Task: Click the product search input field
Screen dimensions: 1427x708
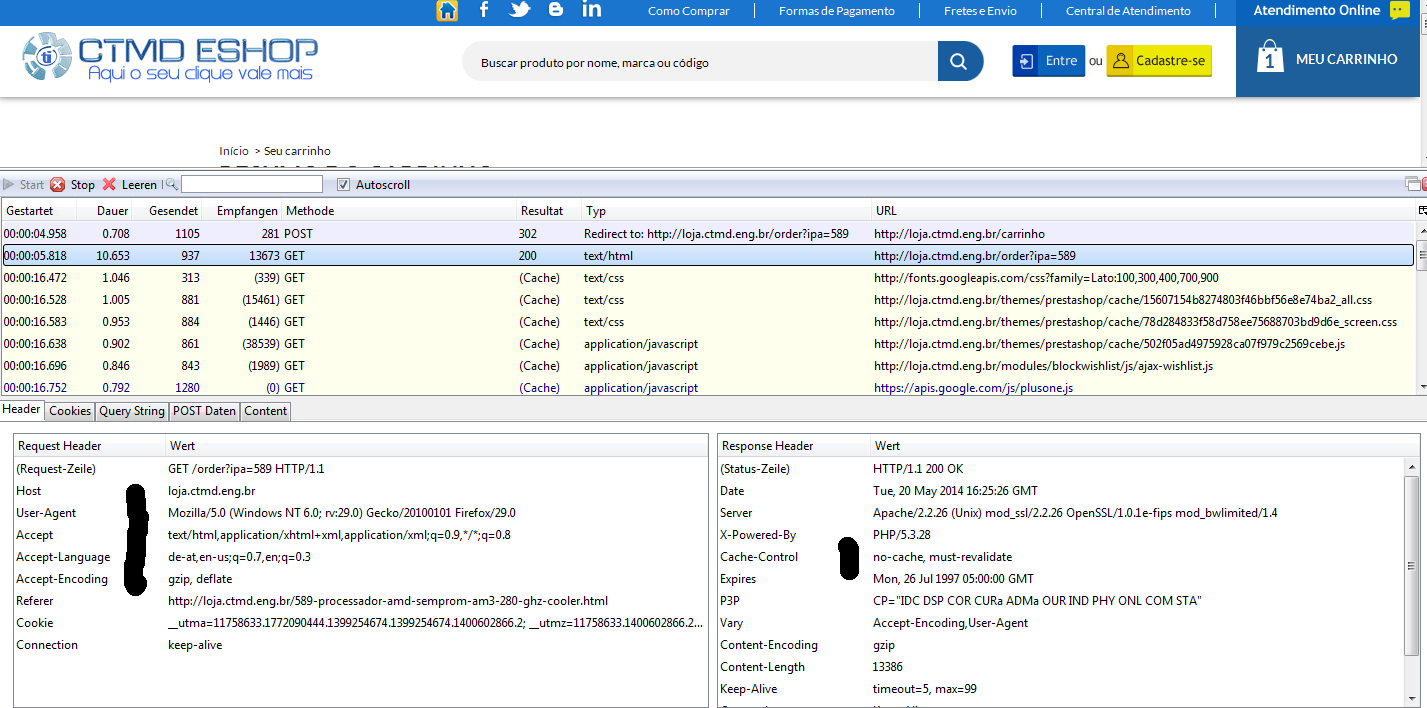Action: click(x=700, y=62)
